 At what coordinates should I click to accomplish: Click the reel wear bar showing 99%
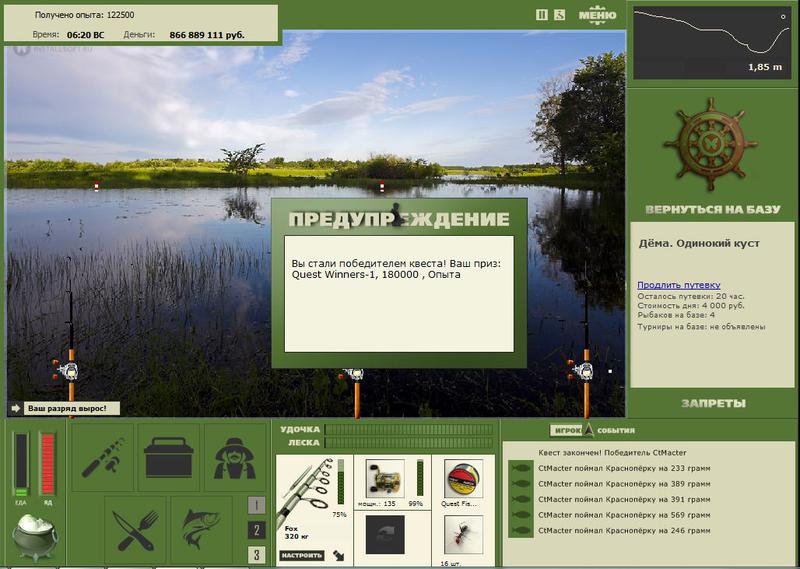click(x=420, y=477)
